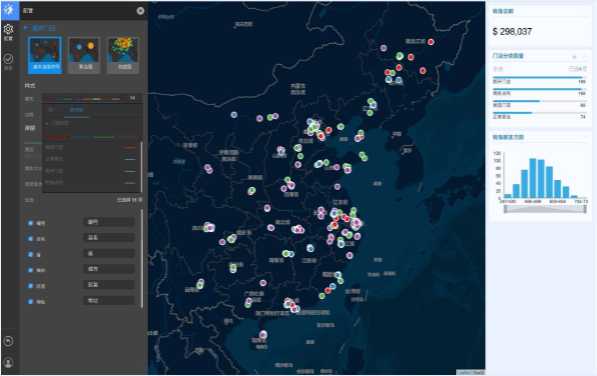Open the first field name dropdown box
597x376 pixels.
click(x=109, y=222)
